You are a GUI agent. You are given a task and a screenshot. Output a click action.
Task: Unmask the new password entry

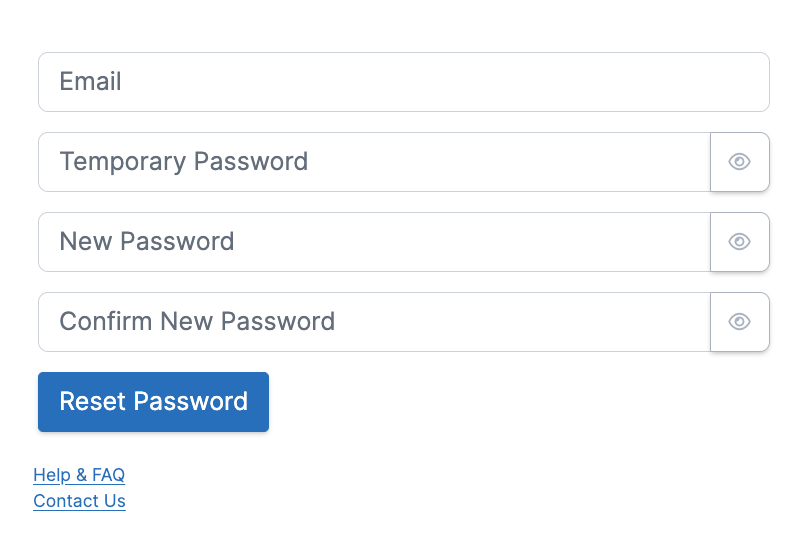point(739,242)
